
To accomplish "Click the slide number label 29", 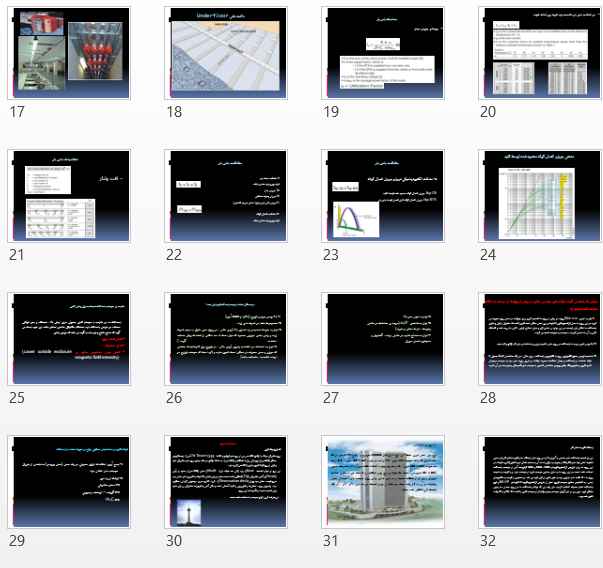I will click(17, 541).
